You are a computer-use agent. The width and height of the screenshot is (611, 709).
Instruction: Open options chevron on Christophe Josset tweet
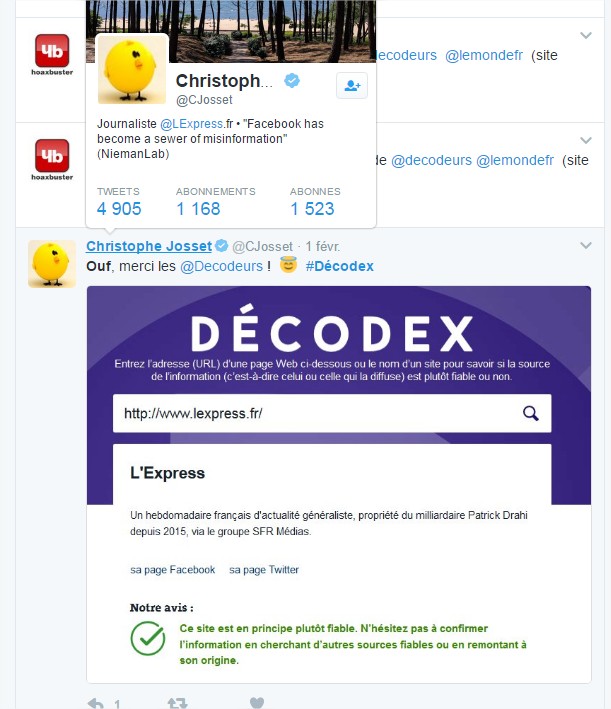[x=586, y=246]
